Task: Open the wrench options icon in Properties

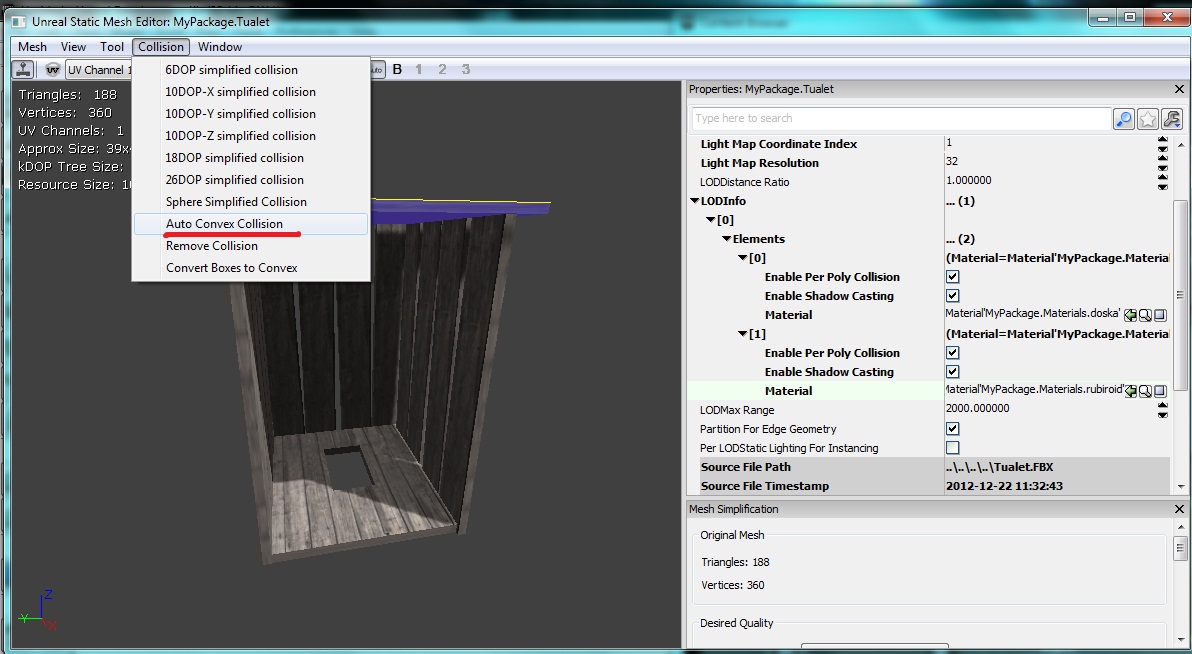Action: (x=1171, y=119)
